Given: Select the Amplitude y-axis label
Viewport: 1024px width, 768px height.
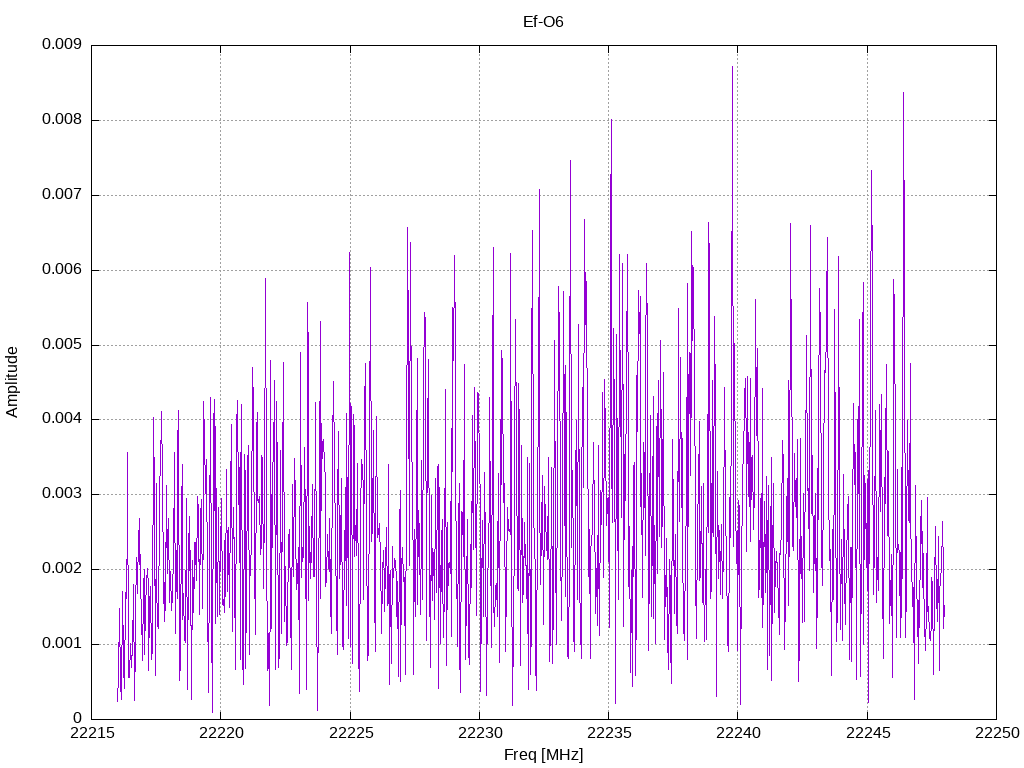Looking at the screenshot, I should click(x=12, y=382).
